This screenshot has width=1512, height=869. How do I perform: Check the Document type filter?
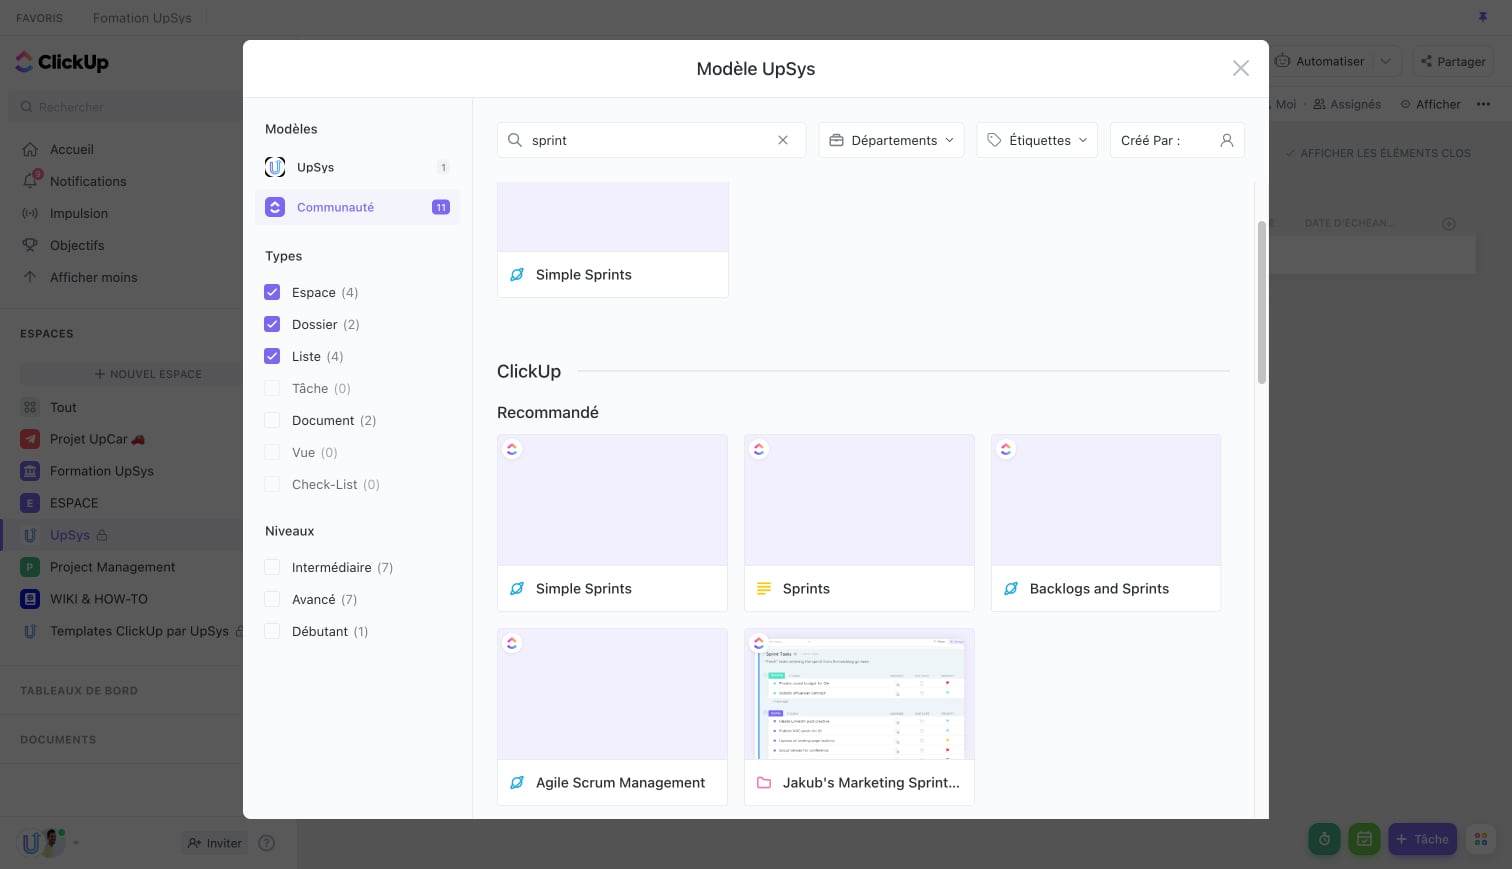coord(272,420)
